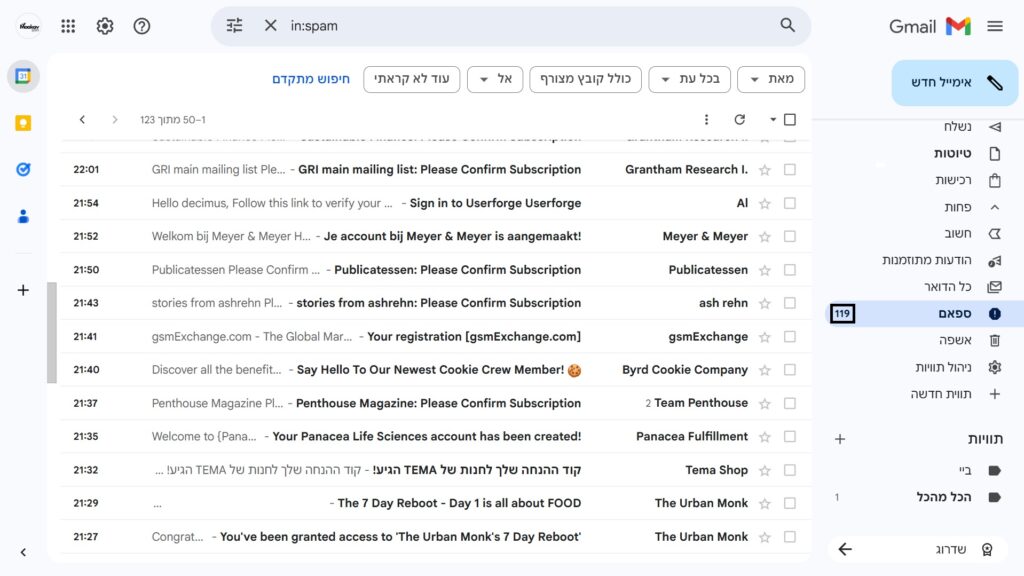Toggle the עוד לא קראתי unread filter
Image resolution: width=1024 pixels, height=576 pixels.
point(411,79)
